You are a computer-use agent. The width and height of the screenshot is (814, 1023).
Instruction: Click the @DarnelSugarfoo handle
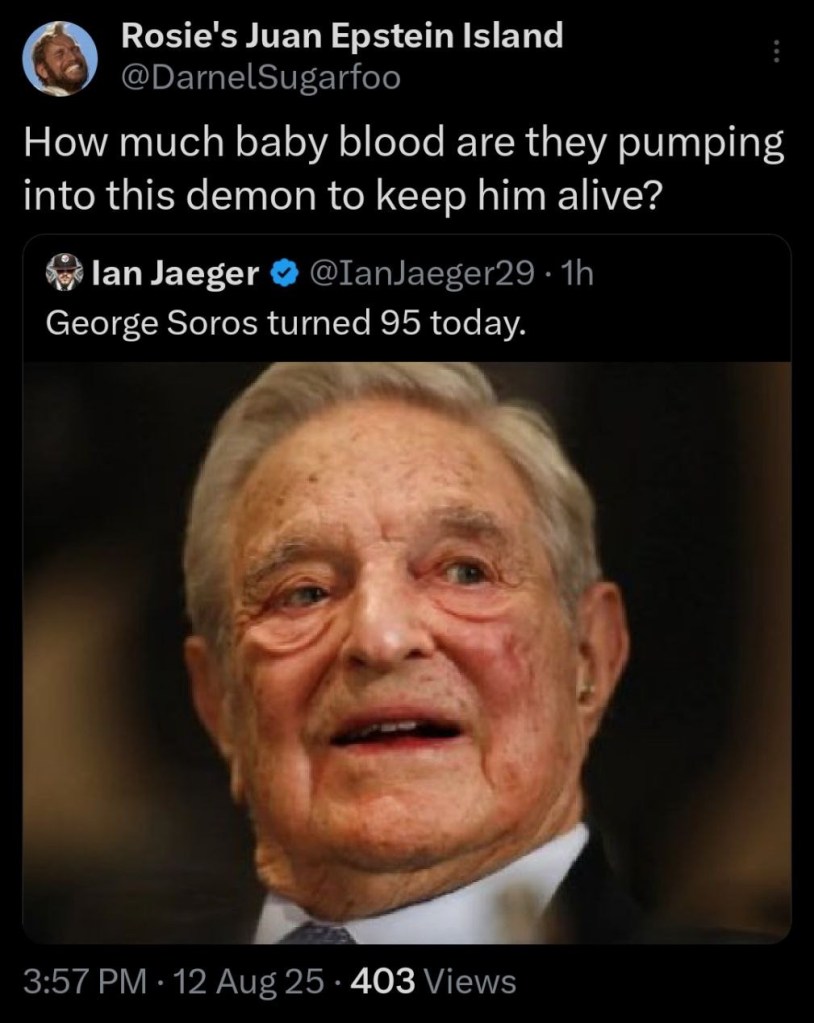[259, 78]
